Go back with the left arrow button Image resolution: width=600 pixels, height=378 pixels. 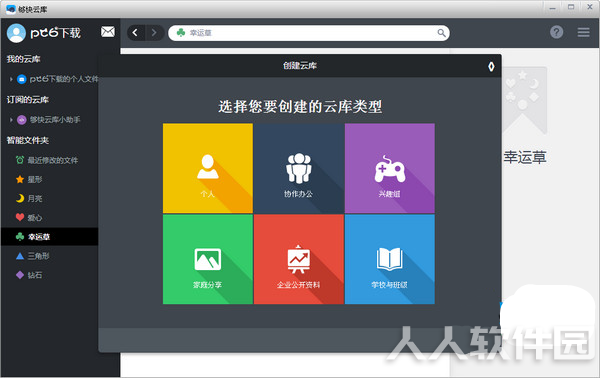pyautogui.click(x=135, y=33)
